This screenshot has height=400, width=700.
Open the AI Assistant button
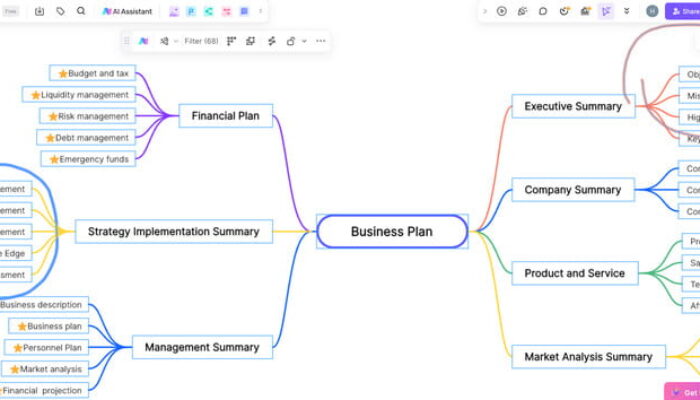tap(127, 11)
